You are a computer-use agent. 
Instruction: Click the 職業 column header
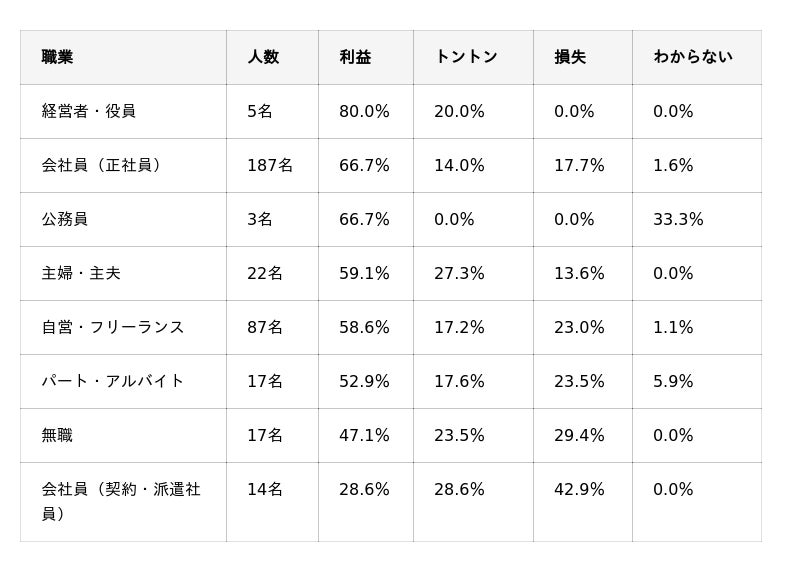click(57, 57)
